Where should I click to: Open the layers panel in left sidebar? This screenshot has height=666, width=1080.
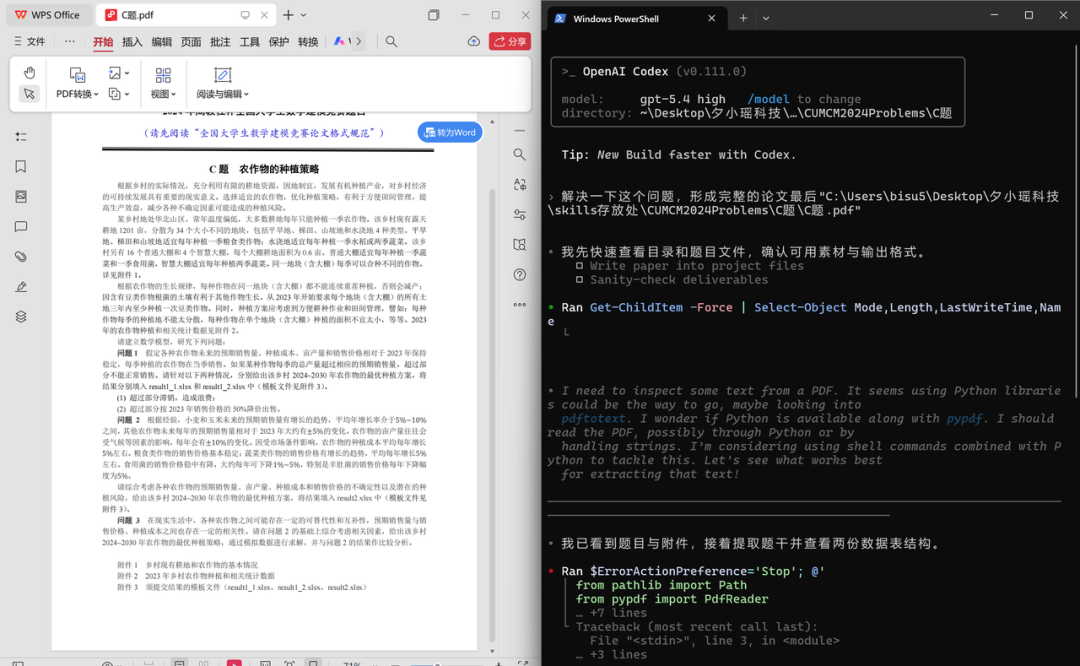tap(21, 317)
